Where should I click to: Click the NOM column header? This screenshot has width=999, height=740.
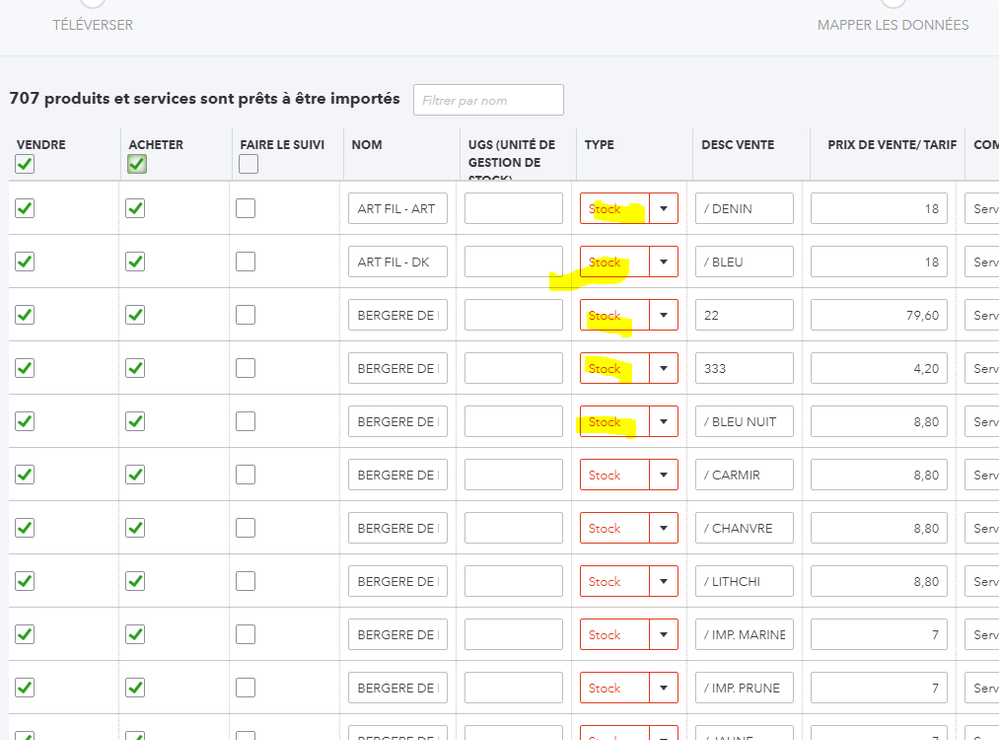tap(367, 145)
